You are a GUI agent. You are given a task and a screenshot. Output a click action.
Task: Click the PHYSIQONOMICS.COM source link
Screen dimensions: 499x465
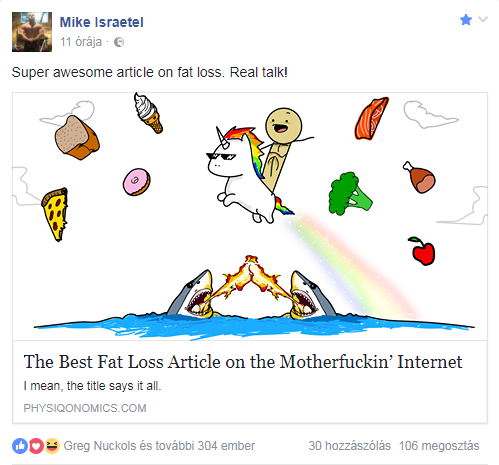[x=85, y=408]
